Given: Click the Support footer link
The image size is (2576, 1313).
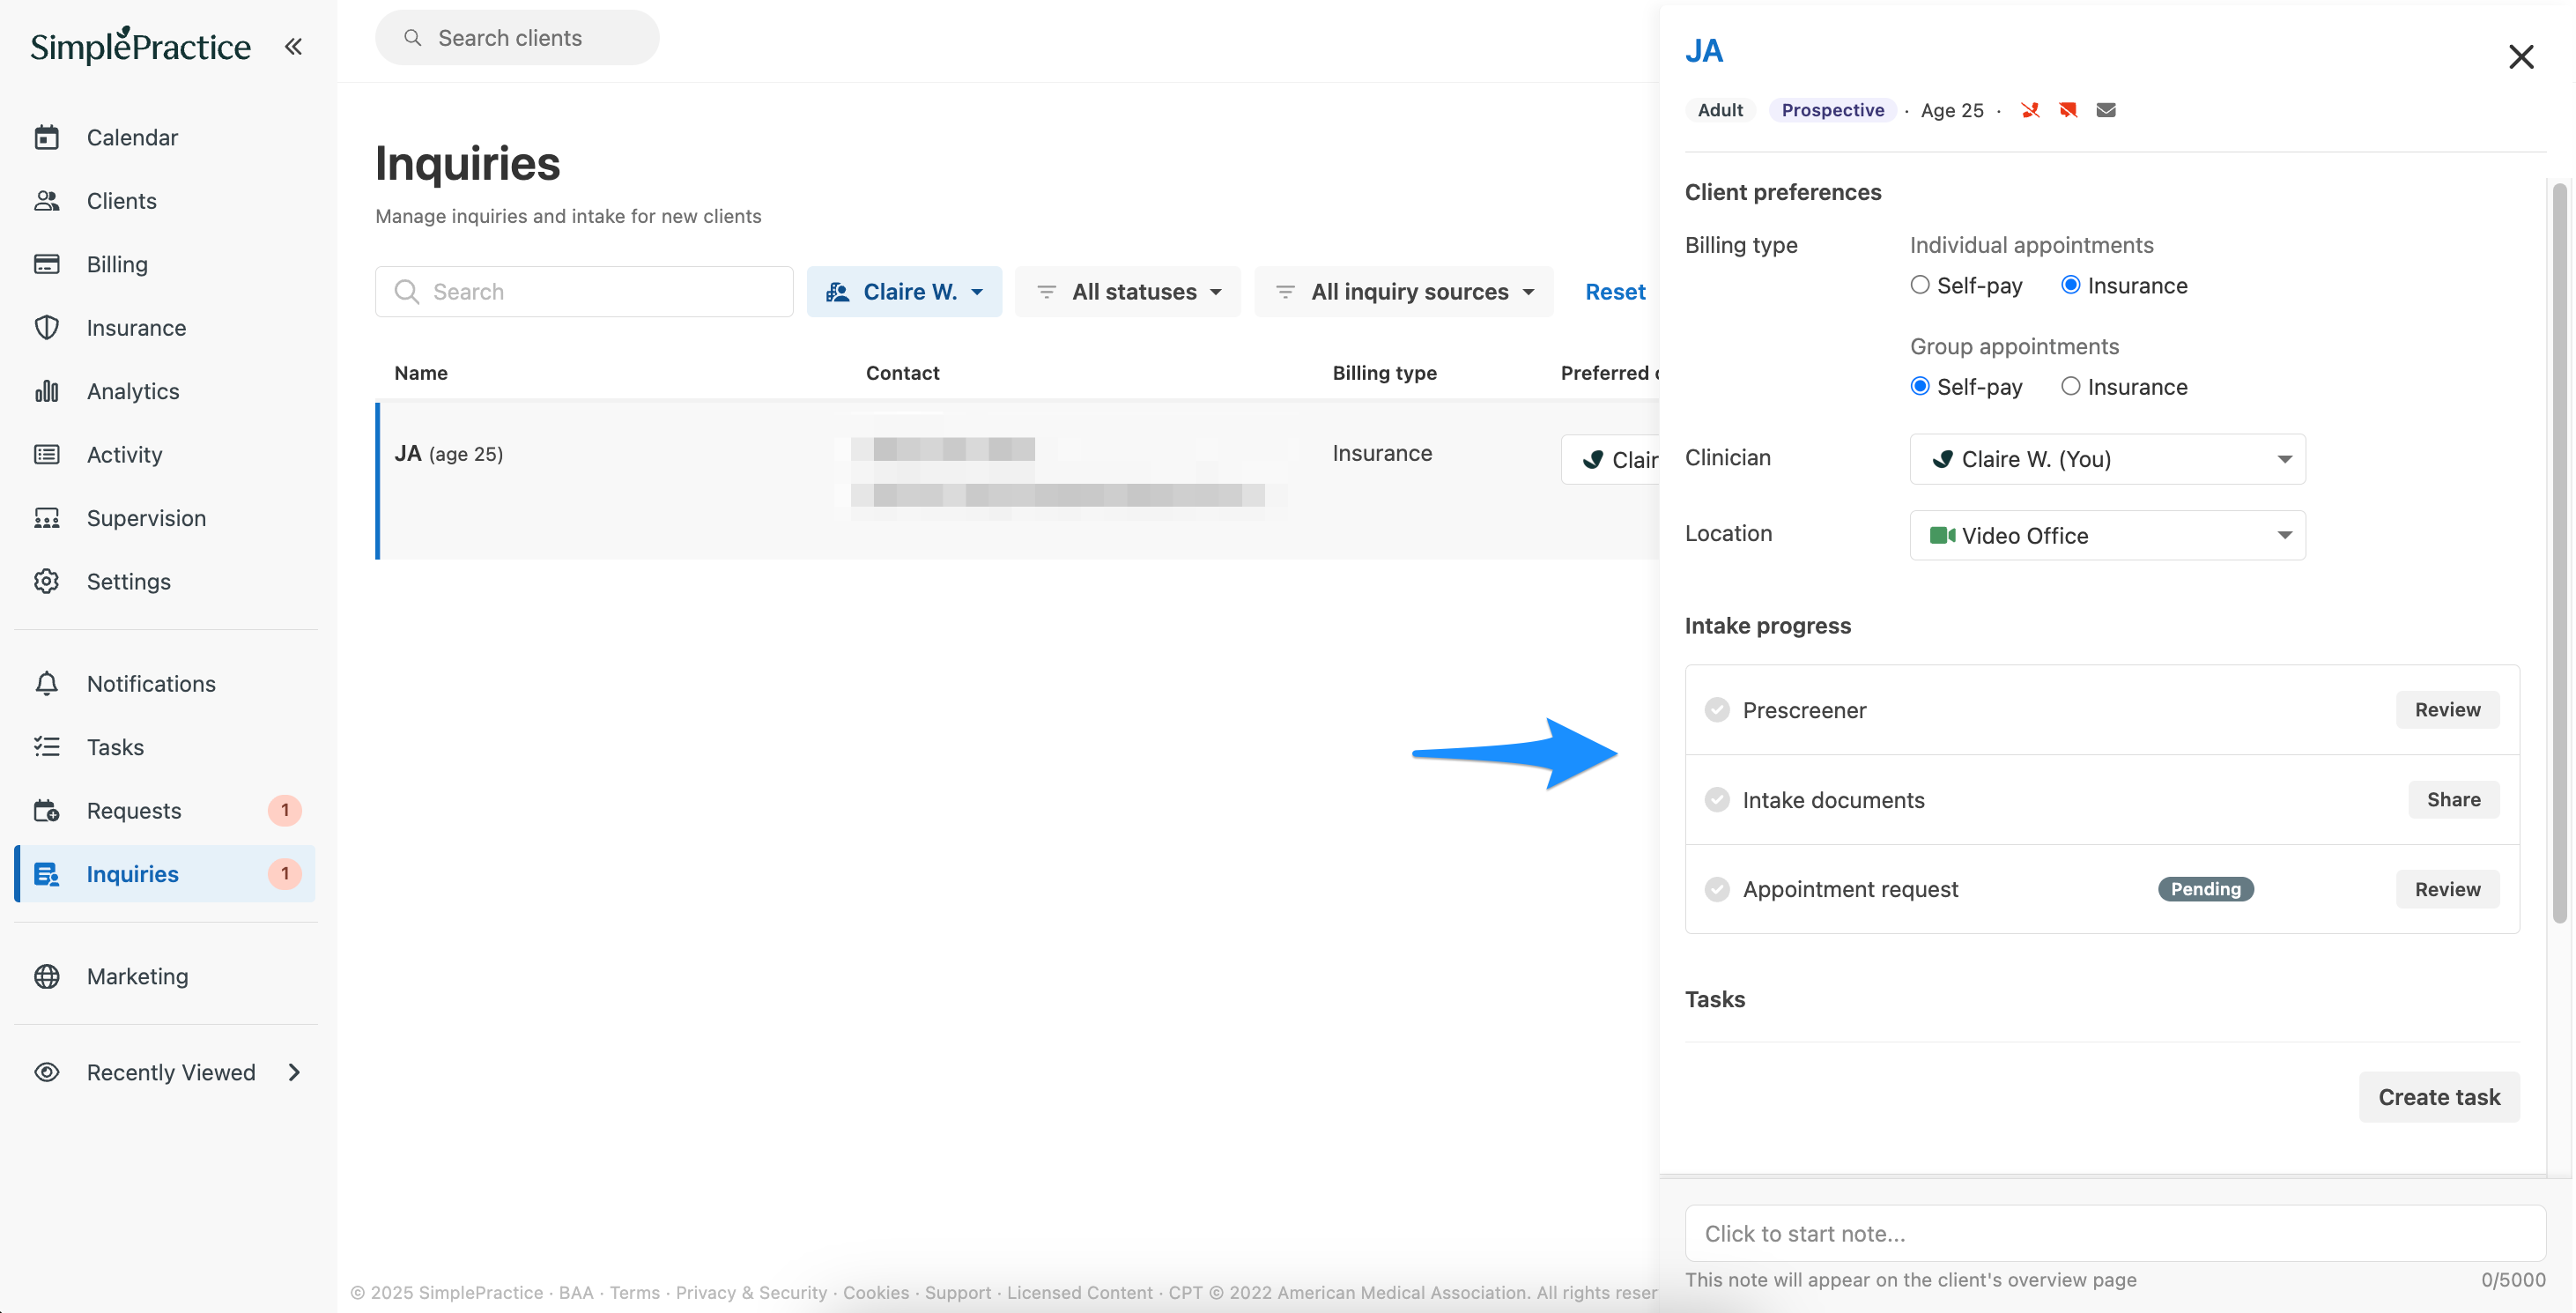Looking at the screenshot, I should 957,1292.
